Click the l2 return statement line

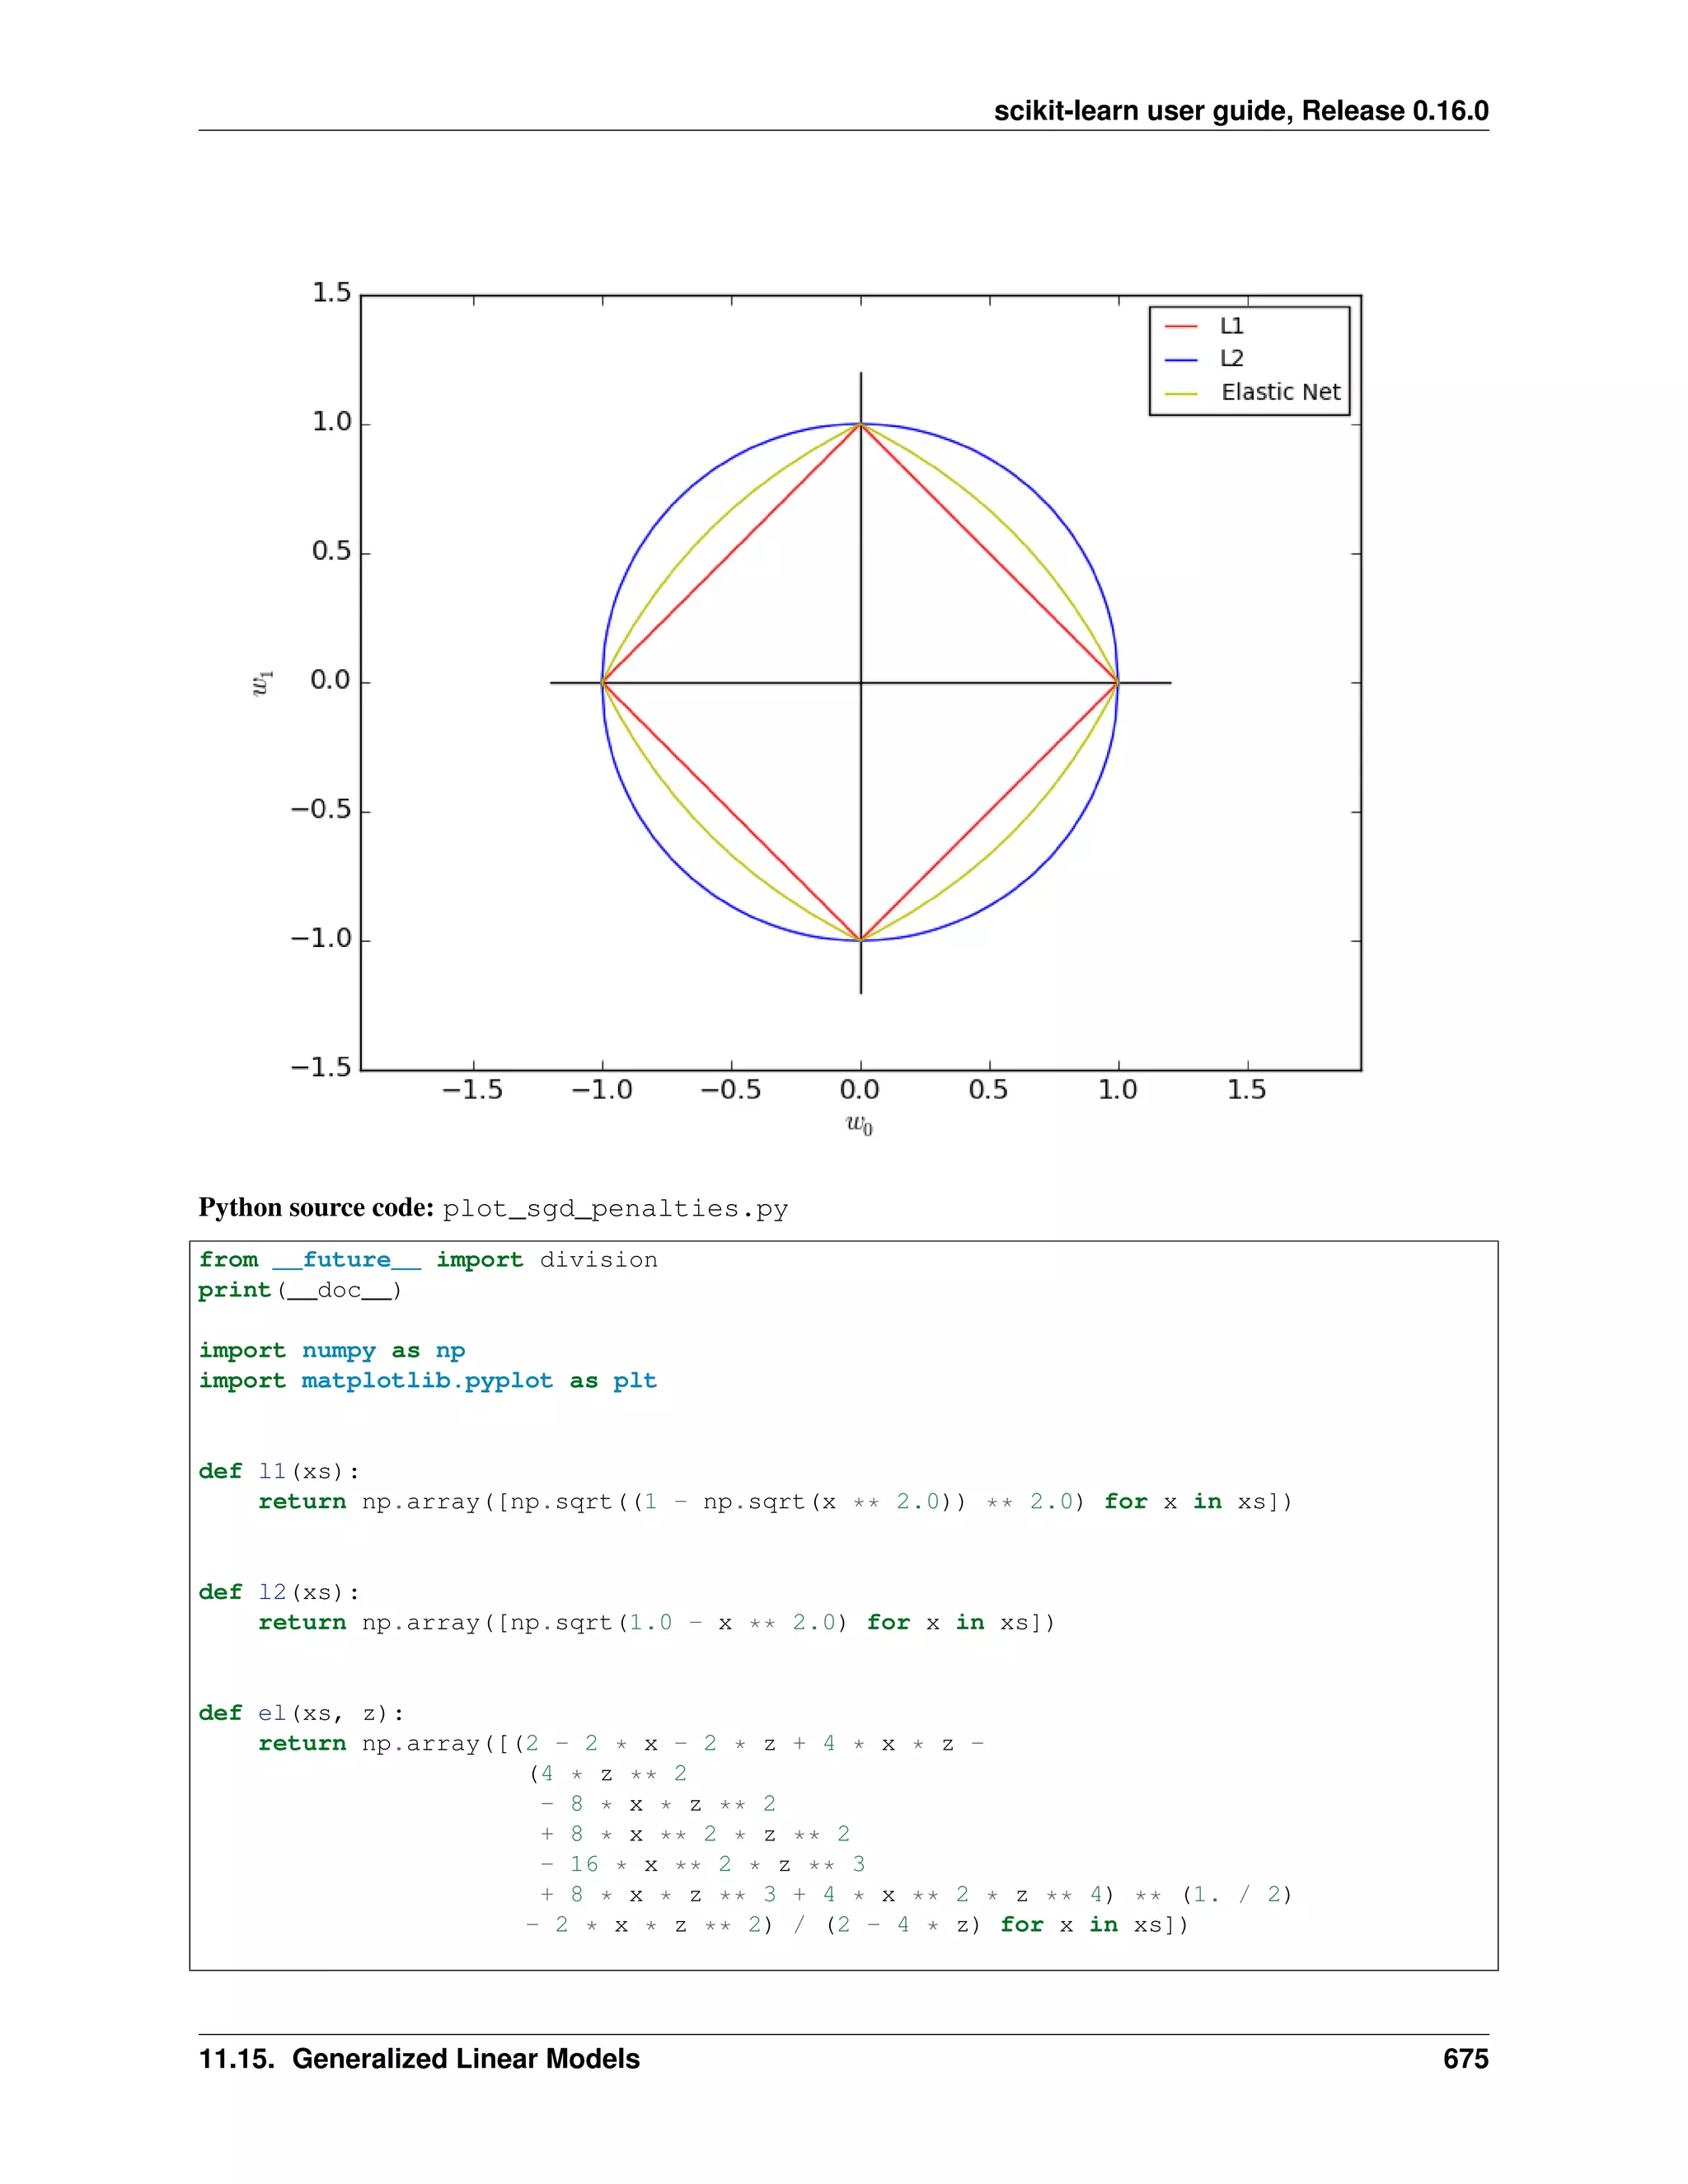pyautogui.click(x=657, y=1622)
